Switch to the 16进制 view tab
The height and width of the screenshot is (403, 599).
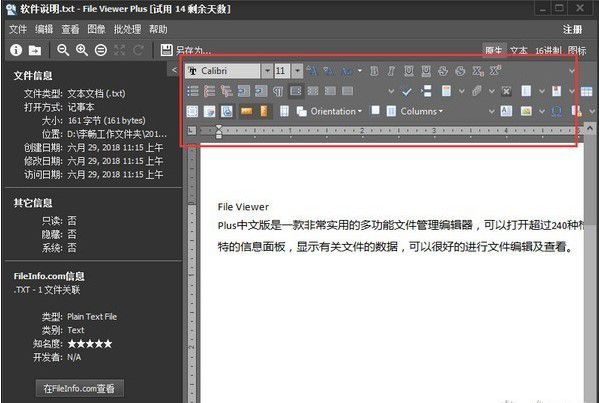[548, 50]
